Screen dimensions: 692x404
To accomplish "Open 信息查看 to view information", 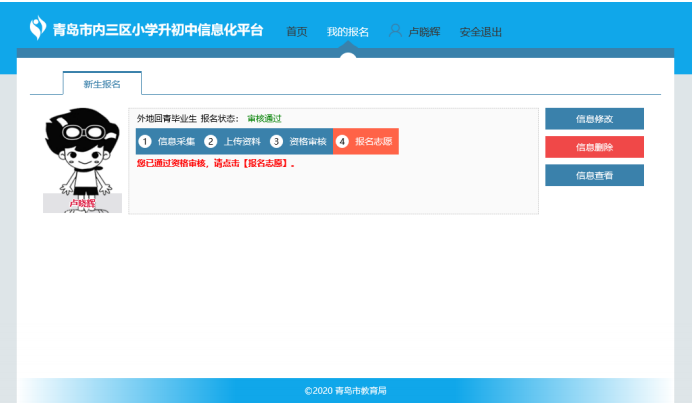I will [594, 176].
